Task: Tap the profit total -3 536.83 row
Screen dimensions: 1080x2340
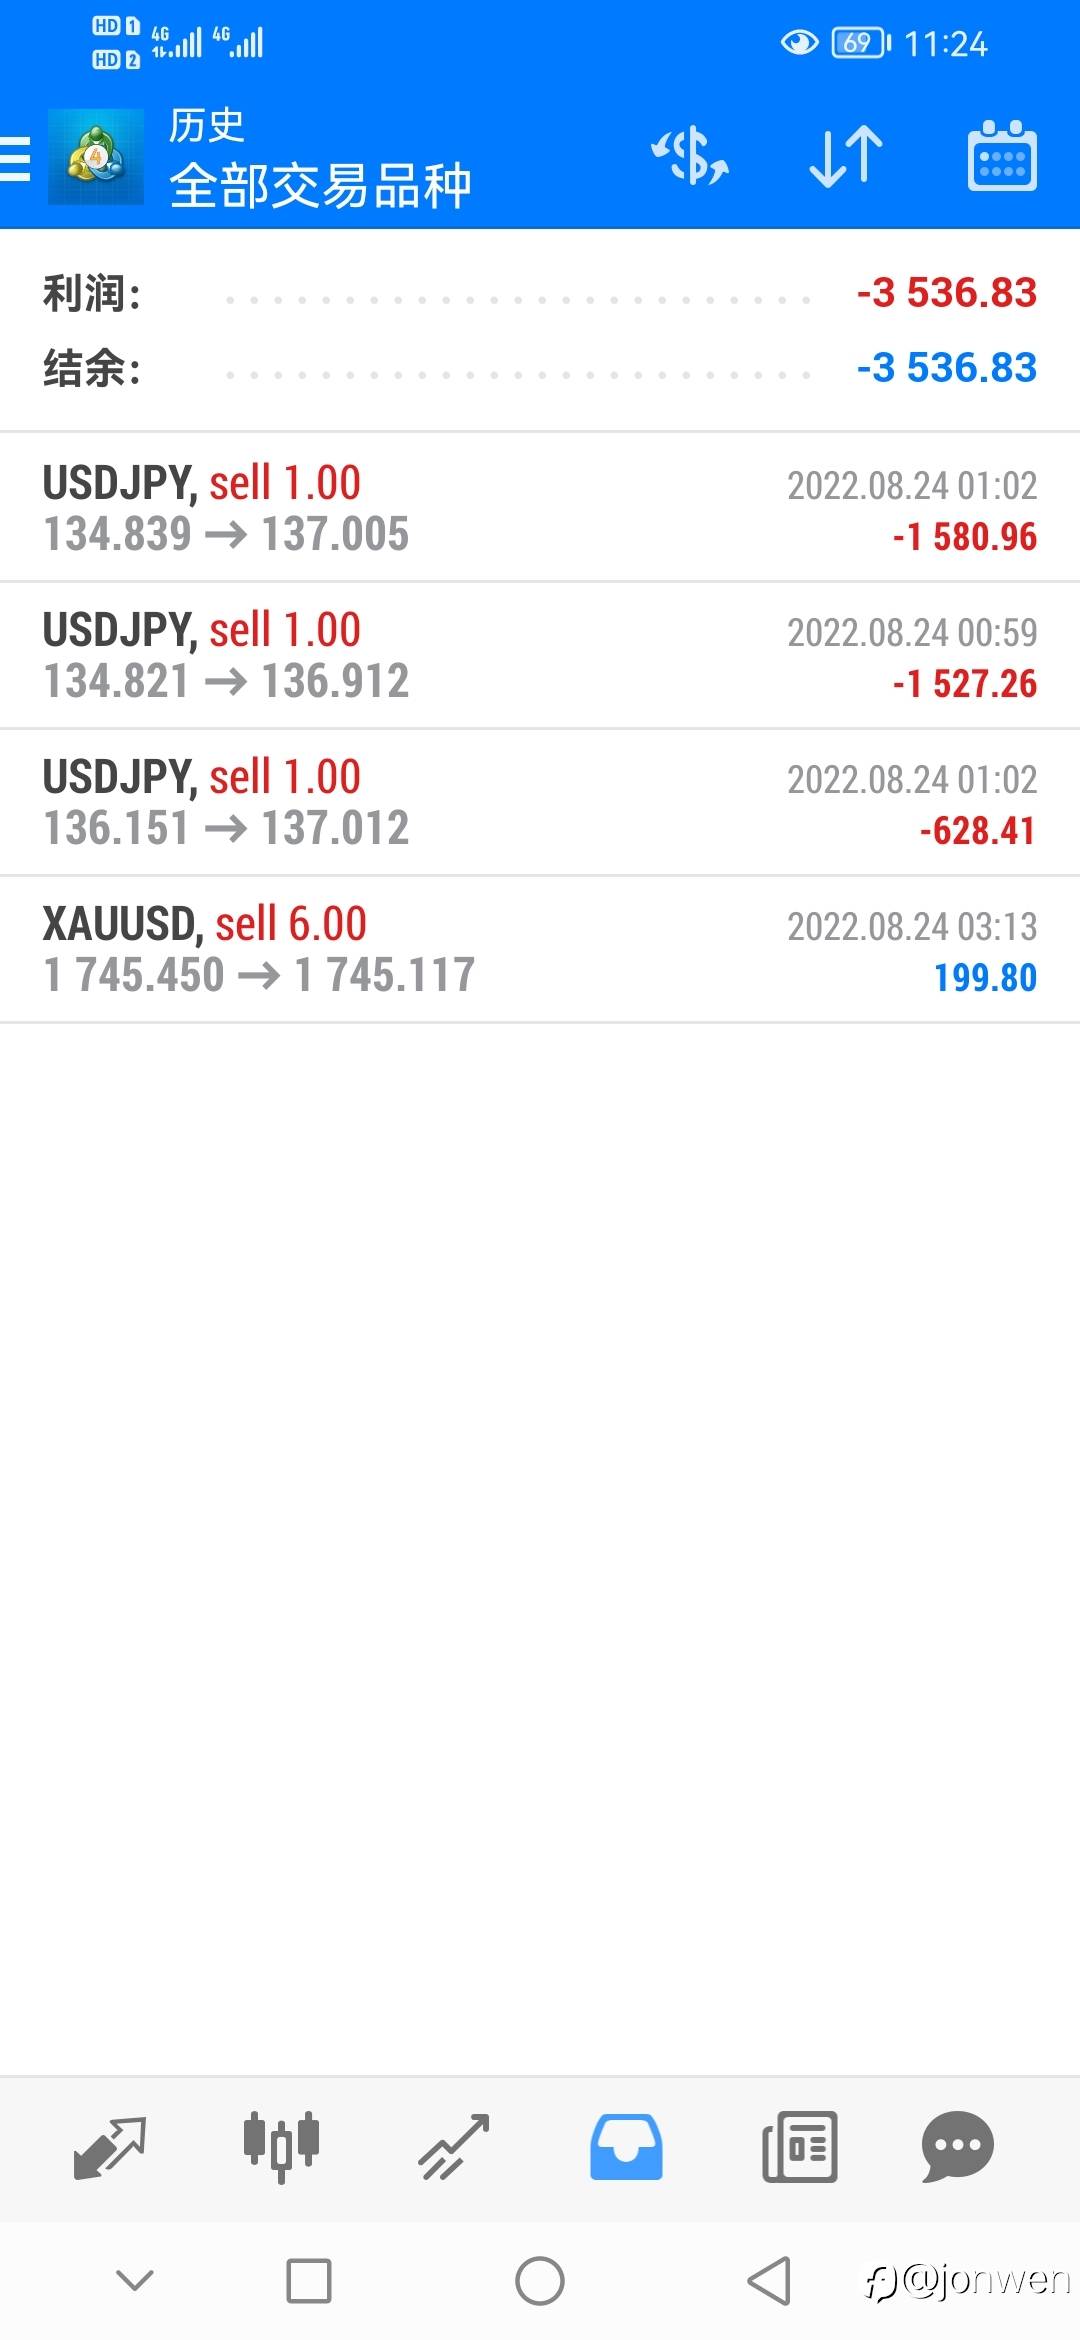Action: (540, 294)
